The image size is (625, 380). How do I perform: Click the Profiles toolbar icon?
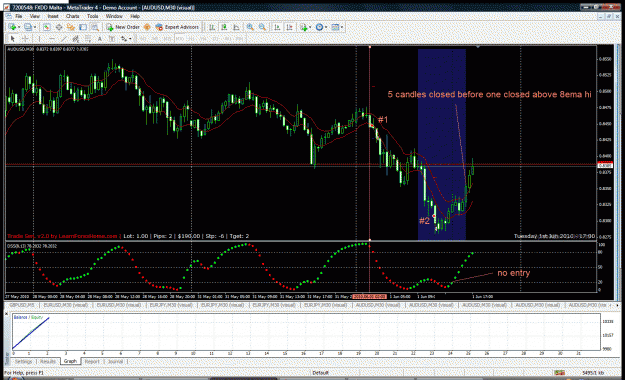28,27
